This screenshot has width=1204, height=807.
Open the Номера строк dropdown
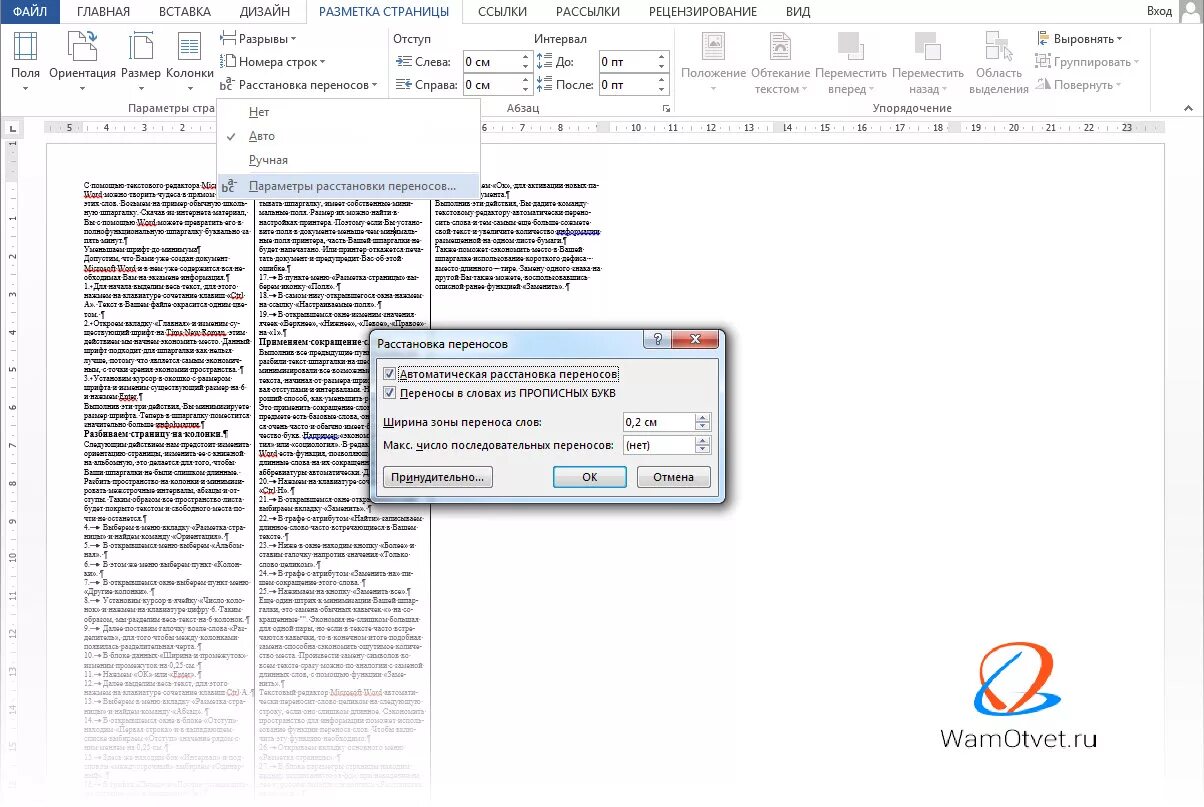(x=274, y=62)
